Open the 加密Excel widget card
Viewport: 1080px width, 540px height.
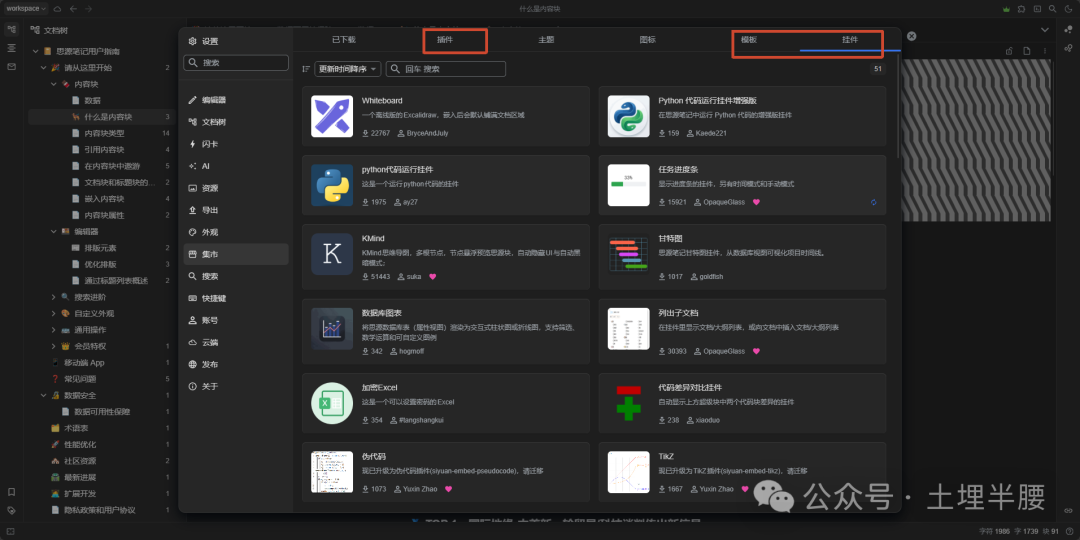[x=446, y=403]
